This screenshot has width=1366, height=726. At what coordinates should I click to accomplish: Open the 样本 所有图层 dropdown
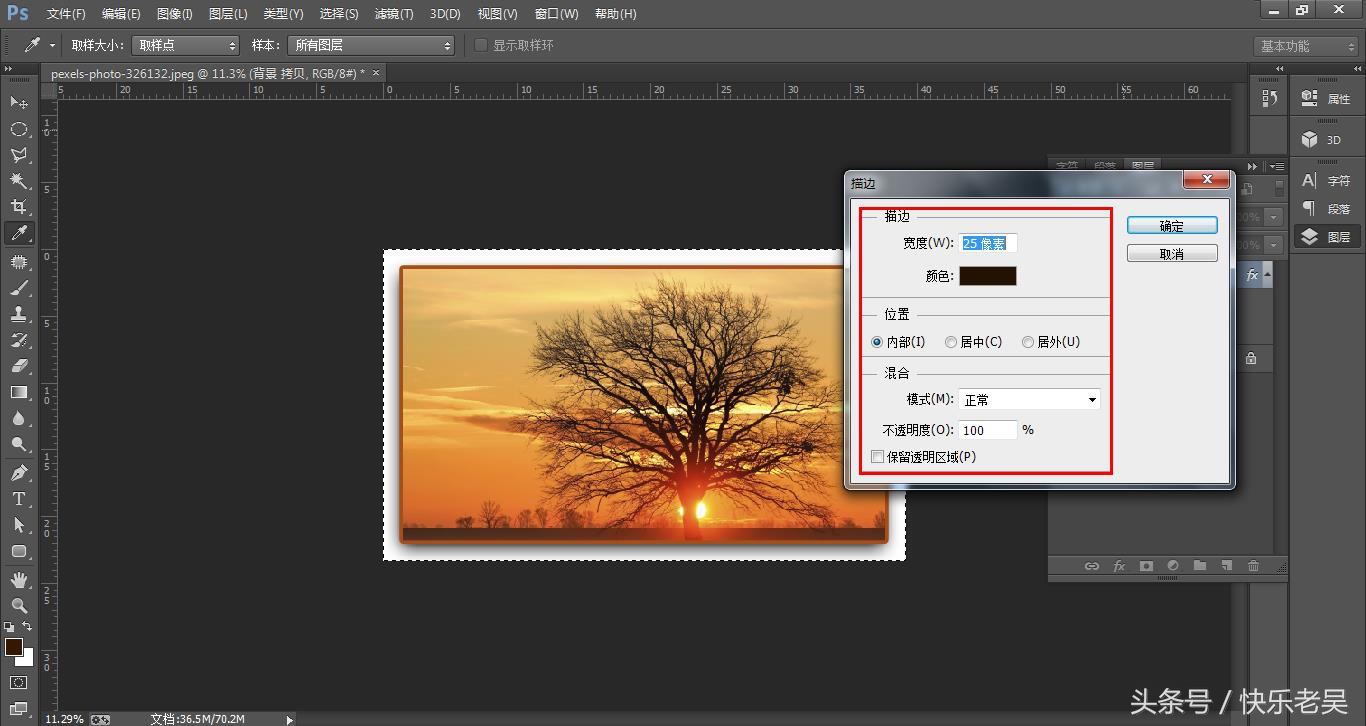[x=370, y=45]
